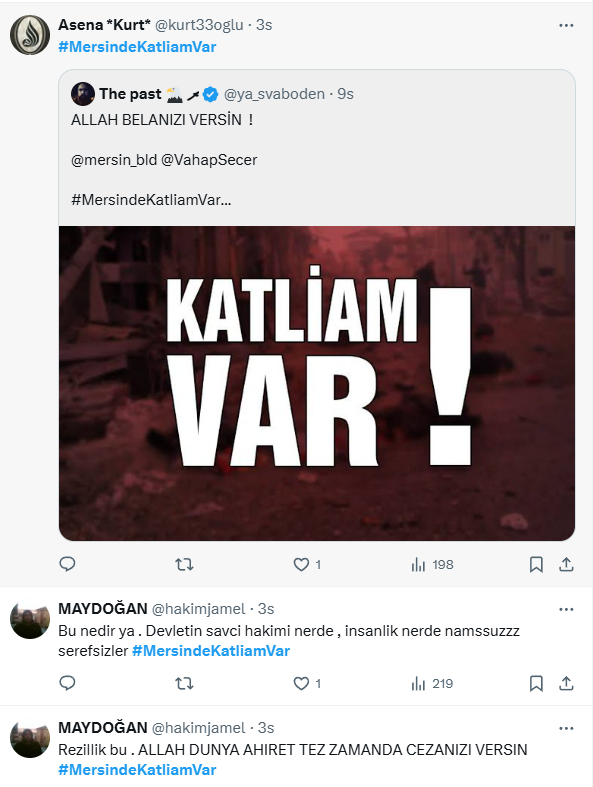Viewport: 593px width, 787px height.
Task: Share Asena Kurt's tweet
Action: click(x=566, y=565)
